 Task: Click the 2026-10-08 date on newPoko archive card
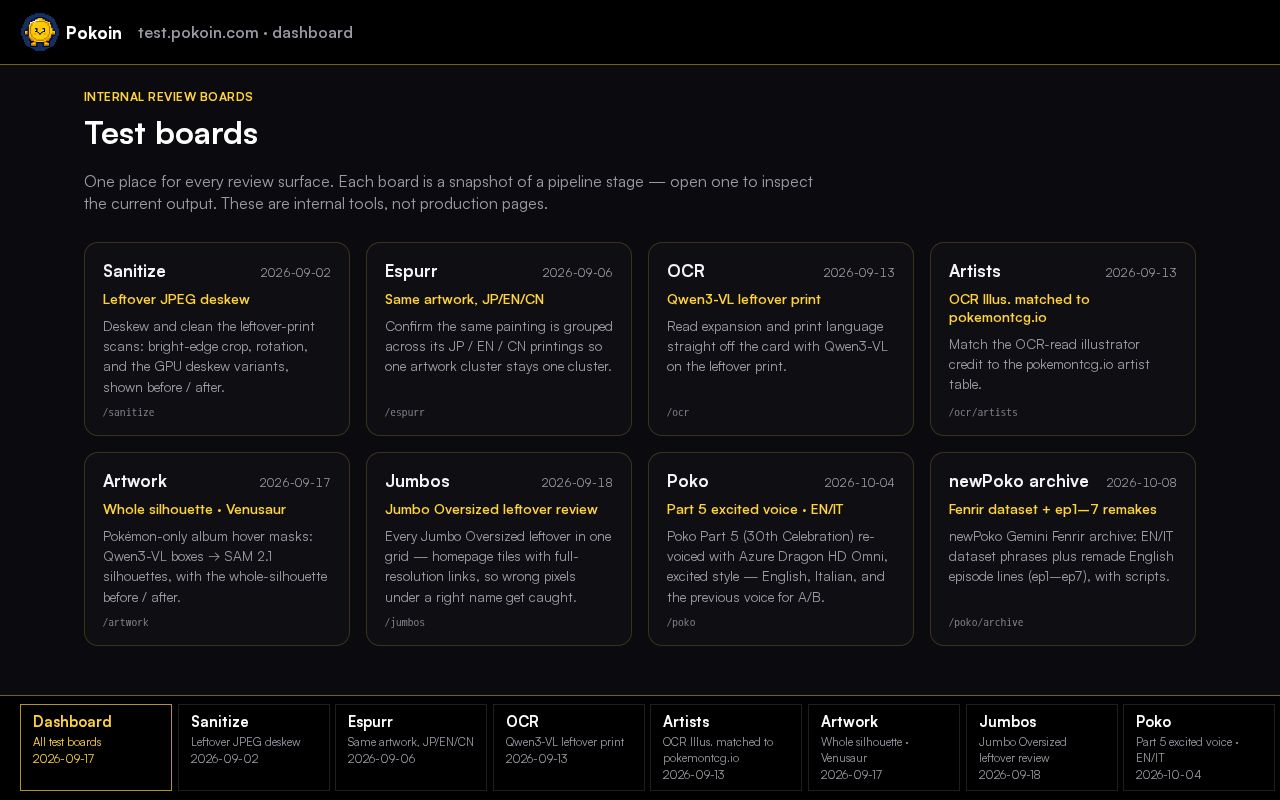[x=1141, y=482]
